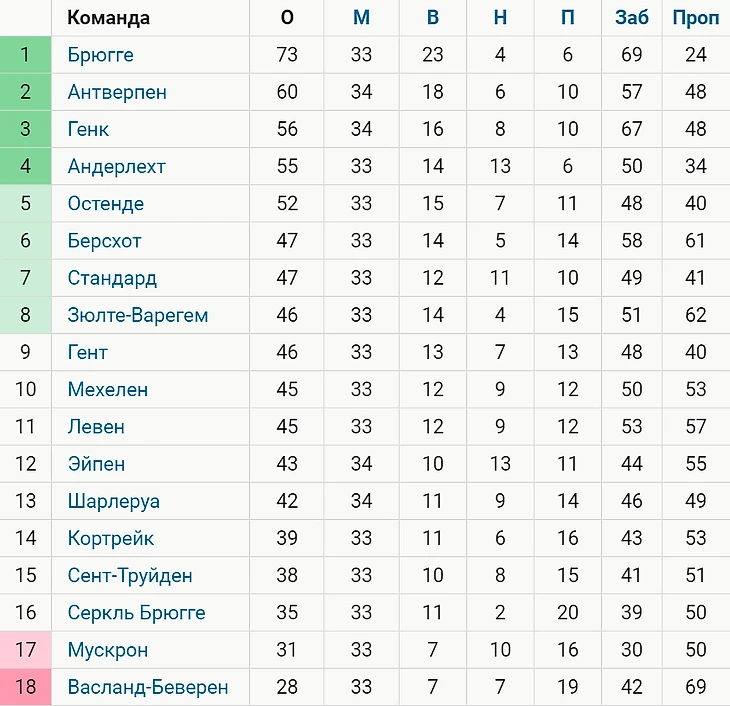Select the Андерлехт team link
The height and width of the screenshot is (706, 730).
(116, 166)
